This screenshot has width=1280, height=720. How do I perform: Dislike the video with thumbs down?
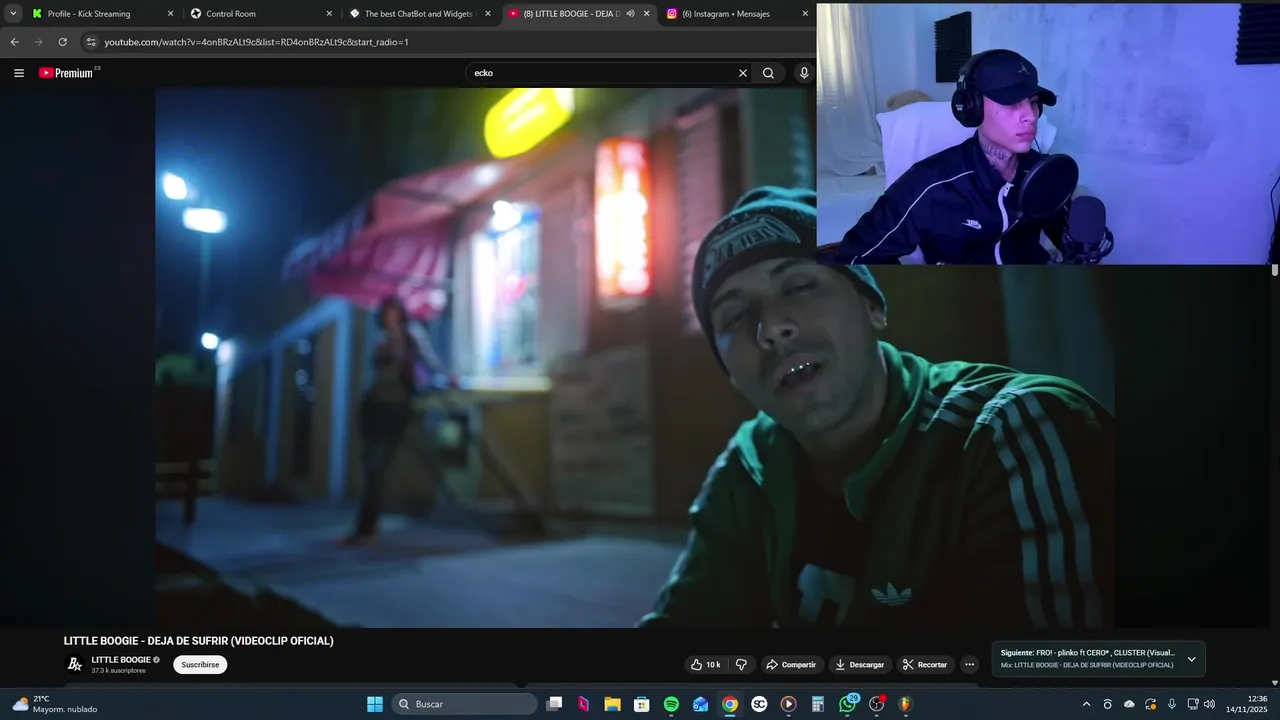741,664
